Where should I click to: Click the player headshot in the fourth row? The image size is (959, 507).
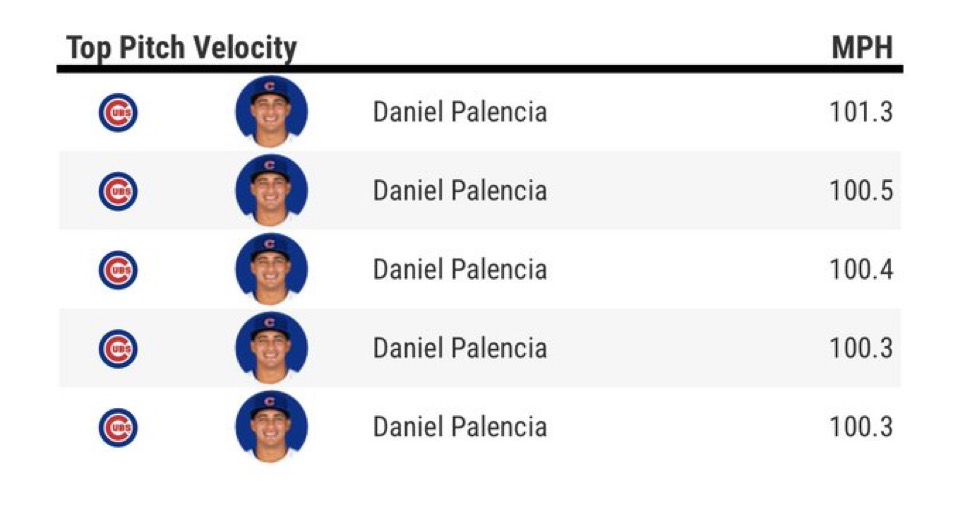[271, 348]
